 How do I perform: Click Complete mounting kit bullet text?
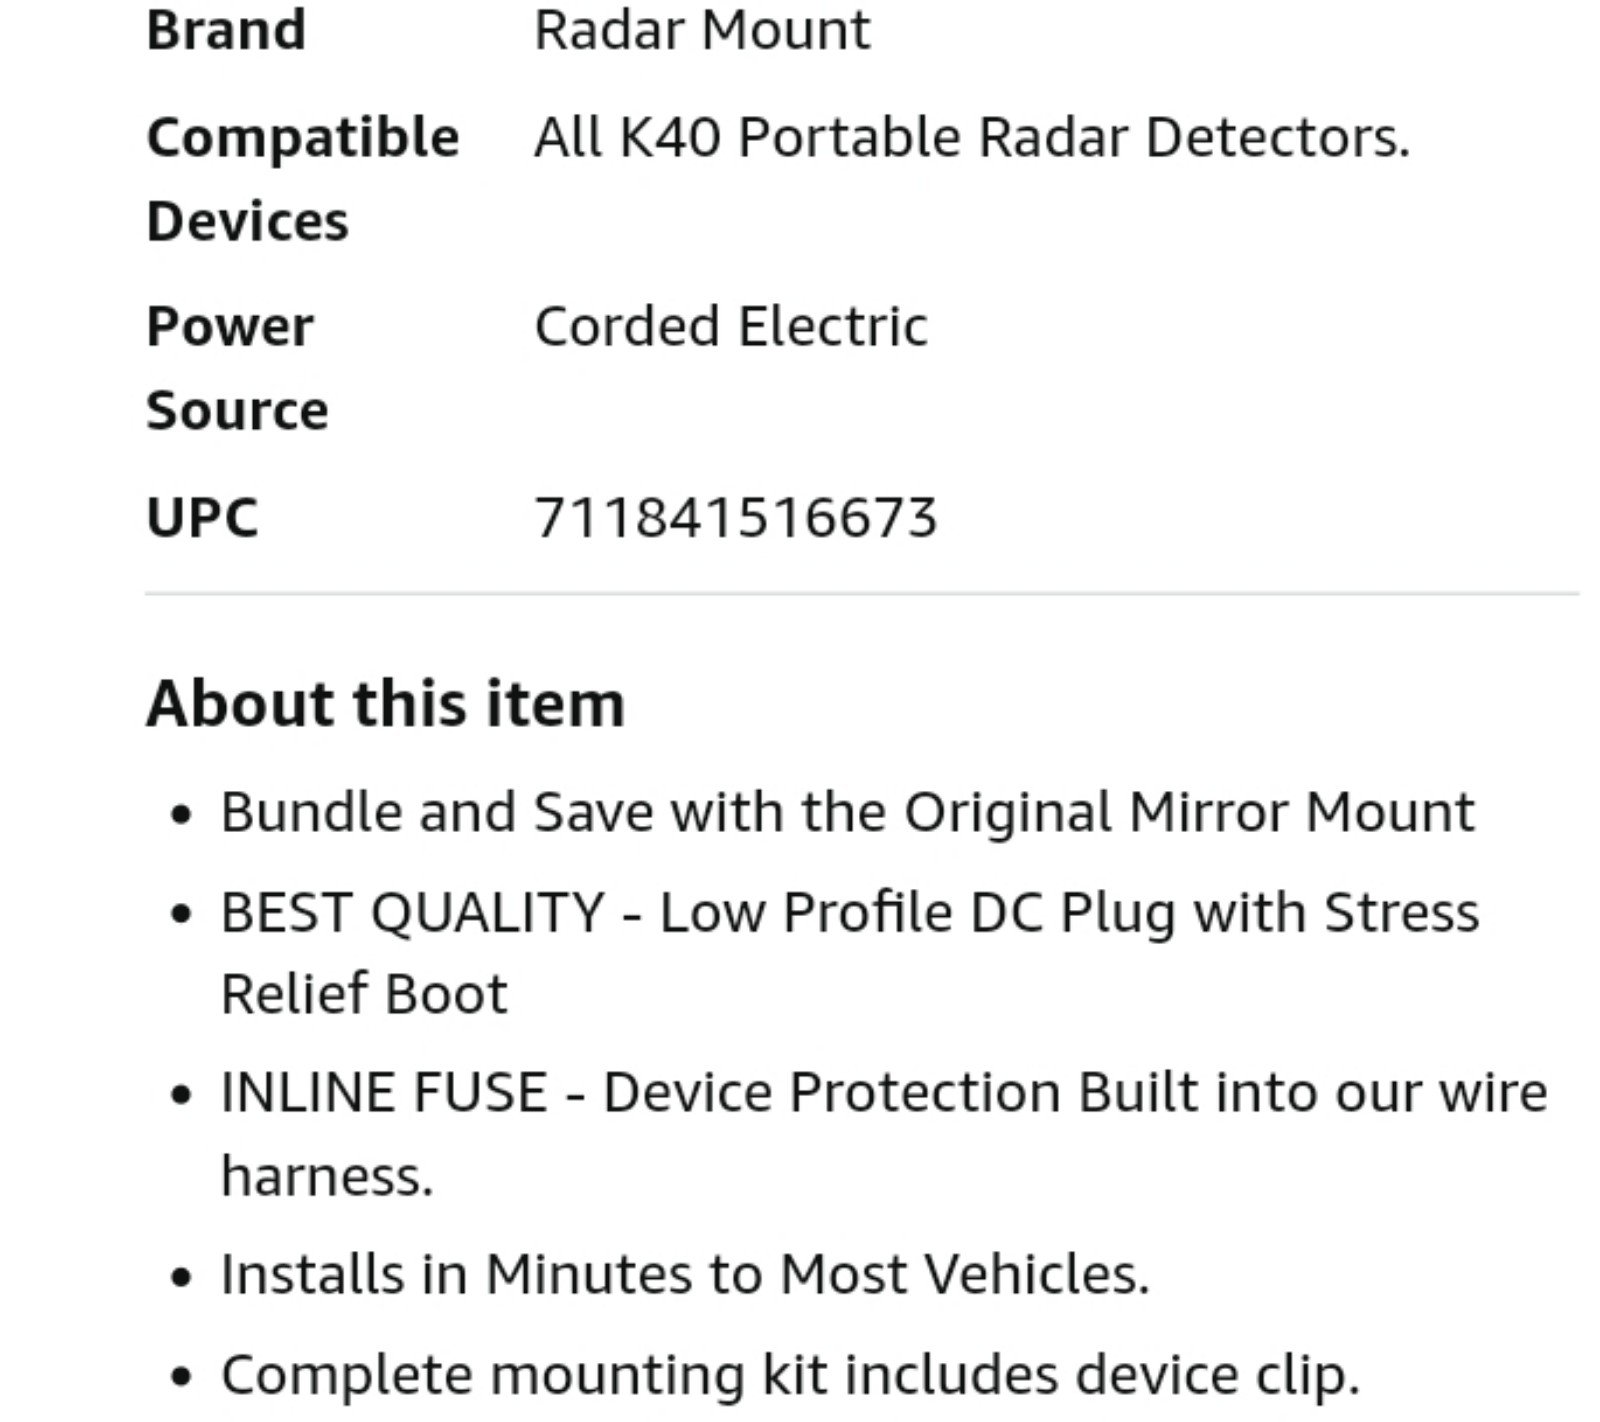point(790,1375)
